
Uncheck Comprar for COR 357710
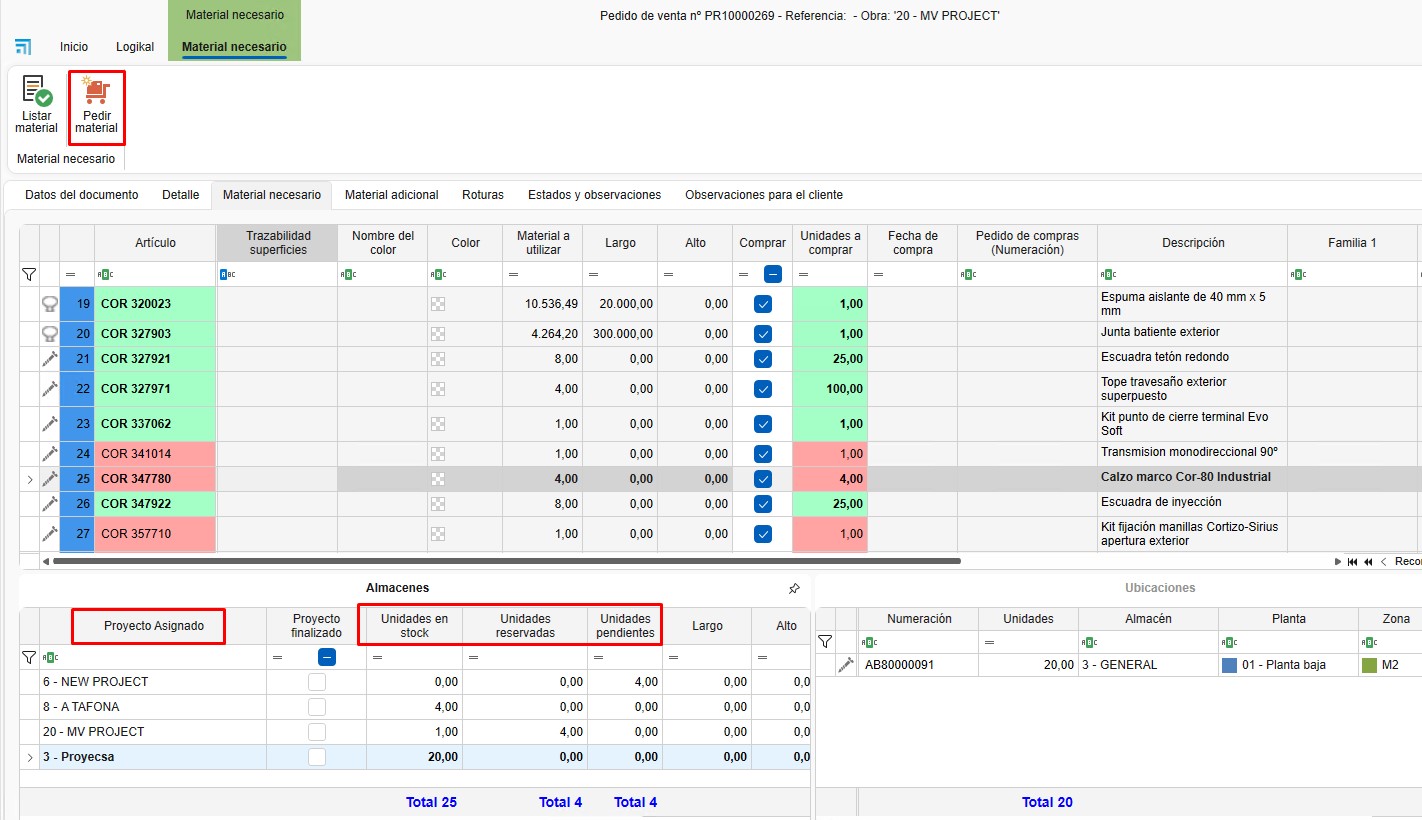coord(763,534)
